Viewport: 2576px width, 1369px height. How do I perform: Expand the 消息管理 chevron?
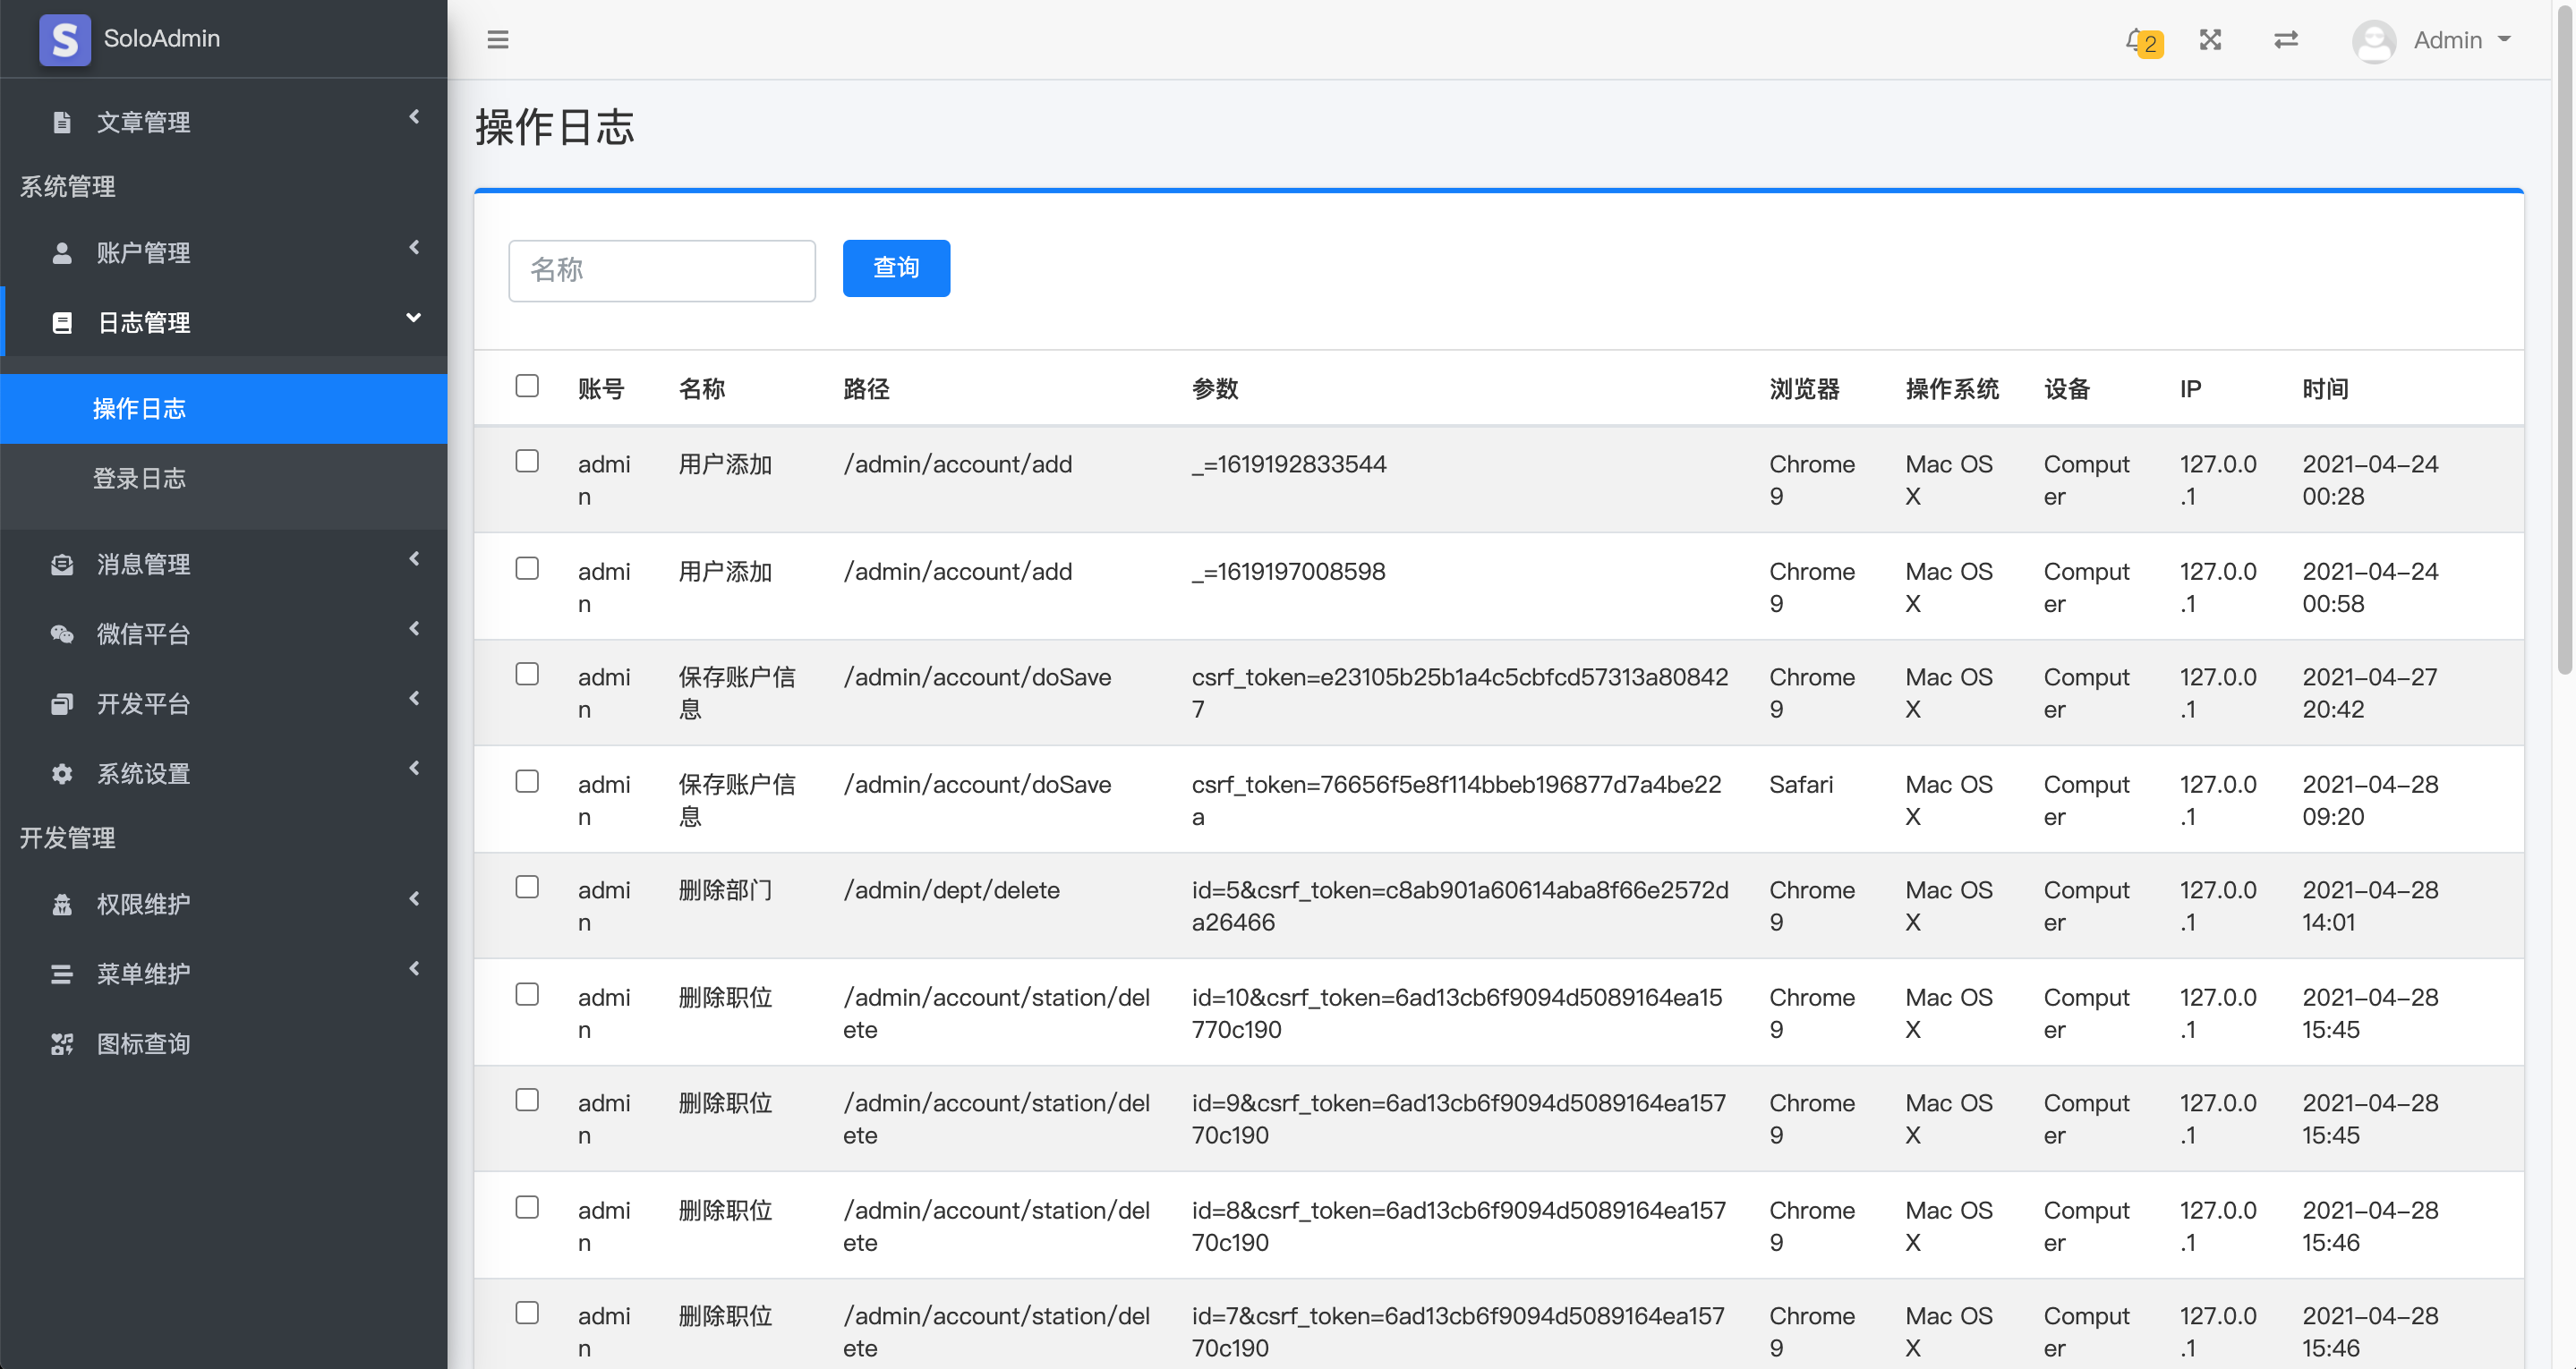pyautogui.click(x=414, y=558)
